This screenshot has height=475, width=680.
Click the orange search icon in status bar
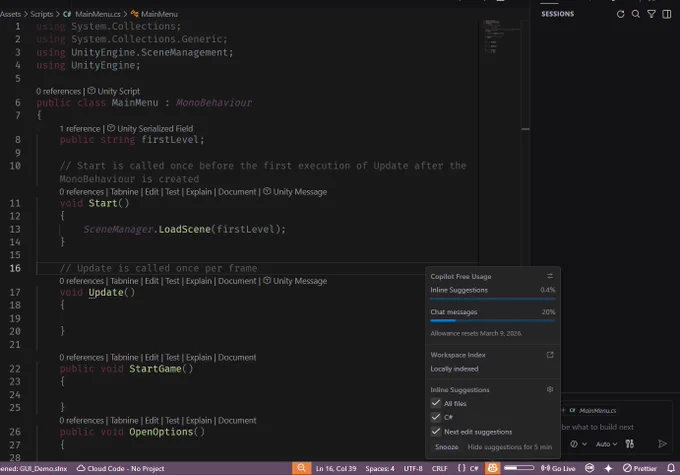[x=301, y=468]
